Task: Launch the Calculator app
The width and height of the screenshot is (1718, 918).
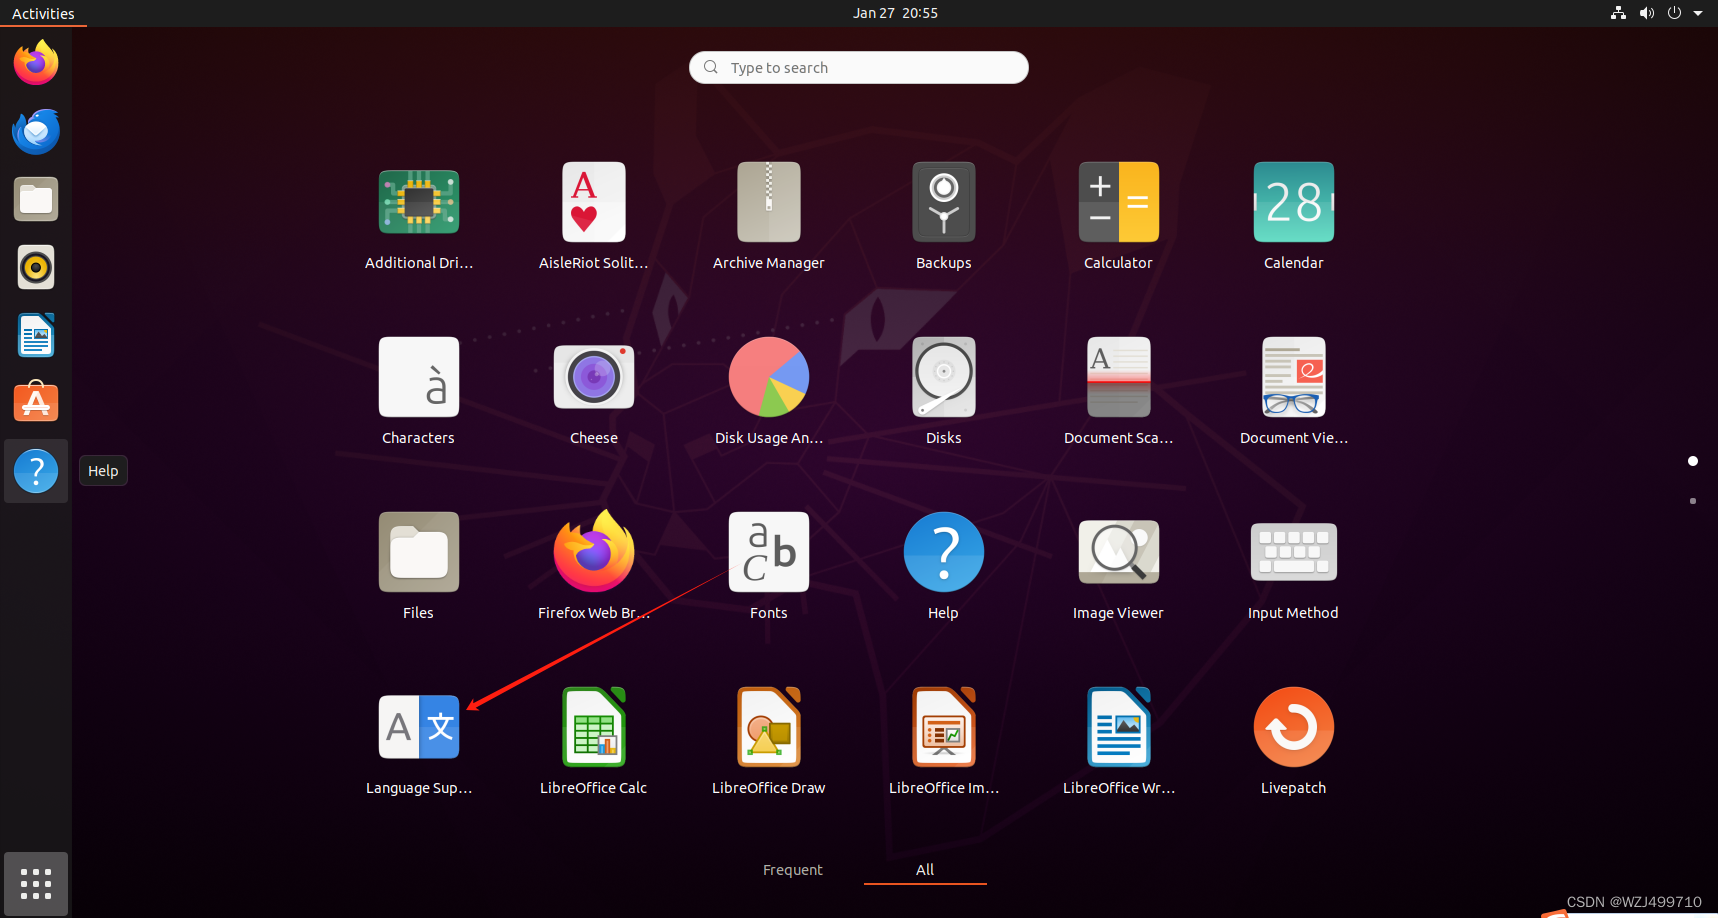Action: tap(1119, 203)
